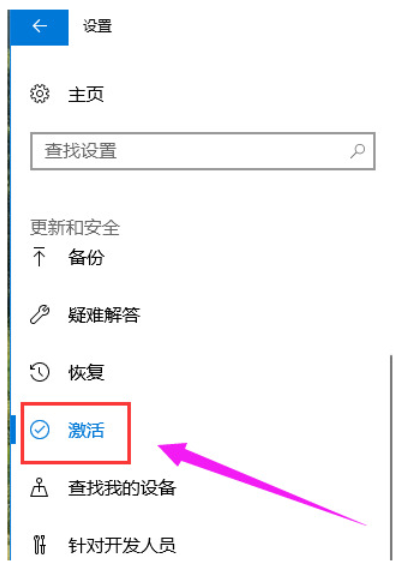Click the magnifier search icon
402x570 pixels.
click(x=358, y=151)
